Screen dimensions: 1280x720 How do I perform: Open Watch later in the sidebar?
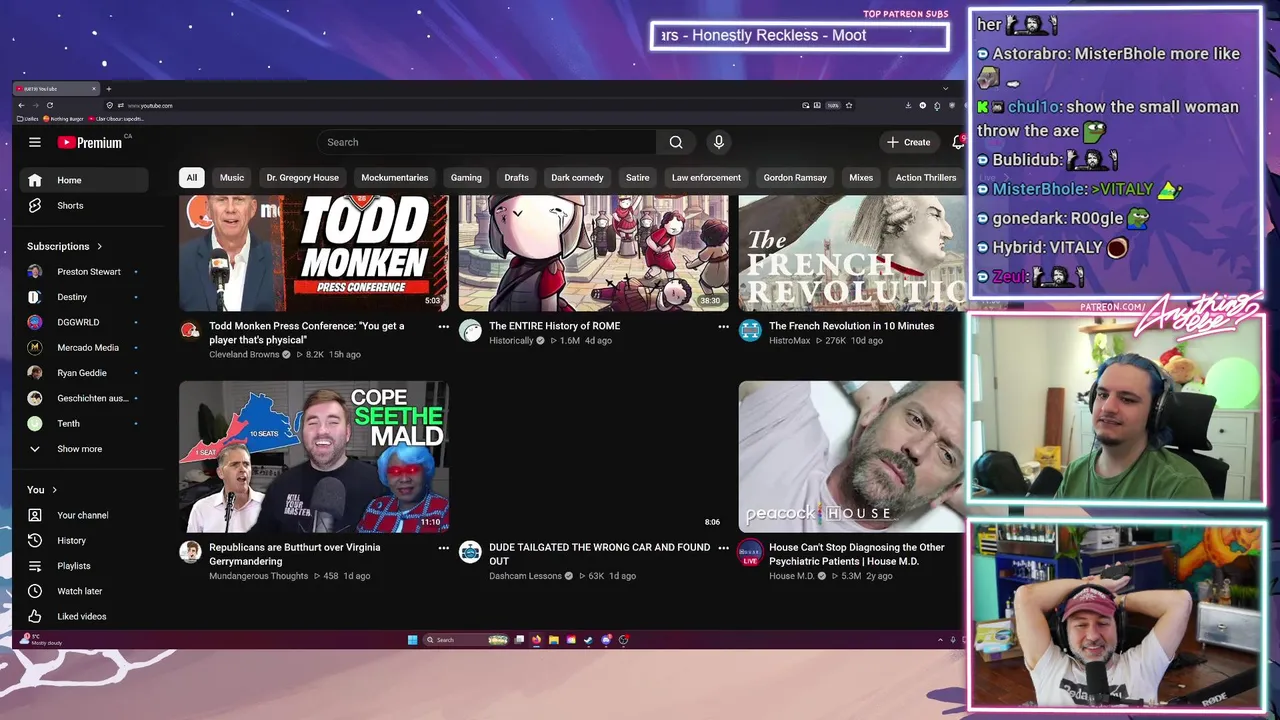[x=84, y=591]
